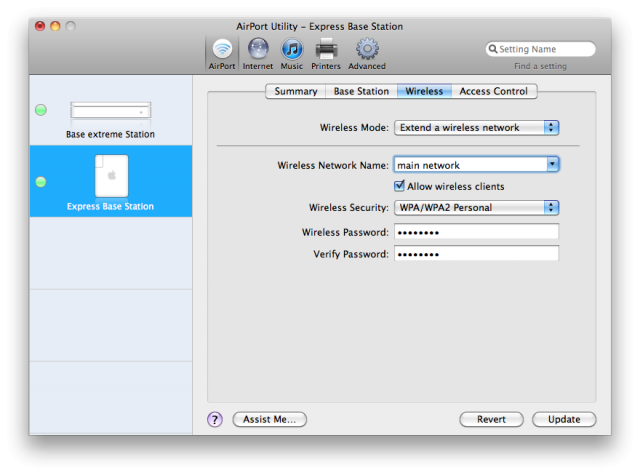The width and height of the screenshot is (640, 475).
Task: Click green status light of Express Base Station
Action: coord(41,182)
